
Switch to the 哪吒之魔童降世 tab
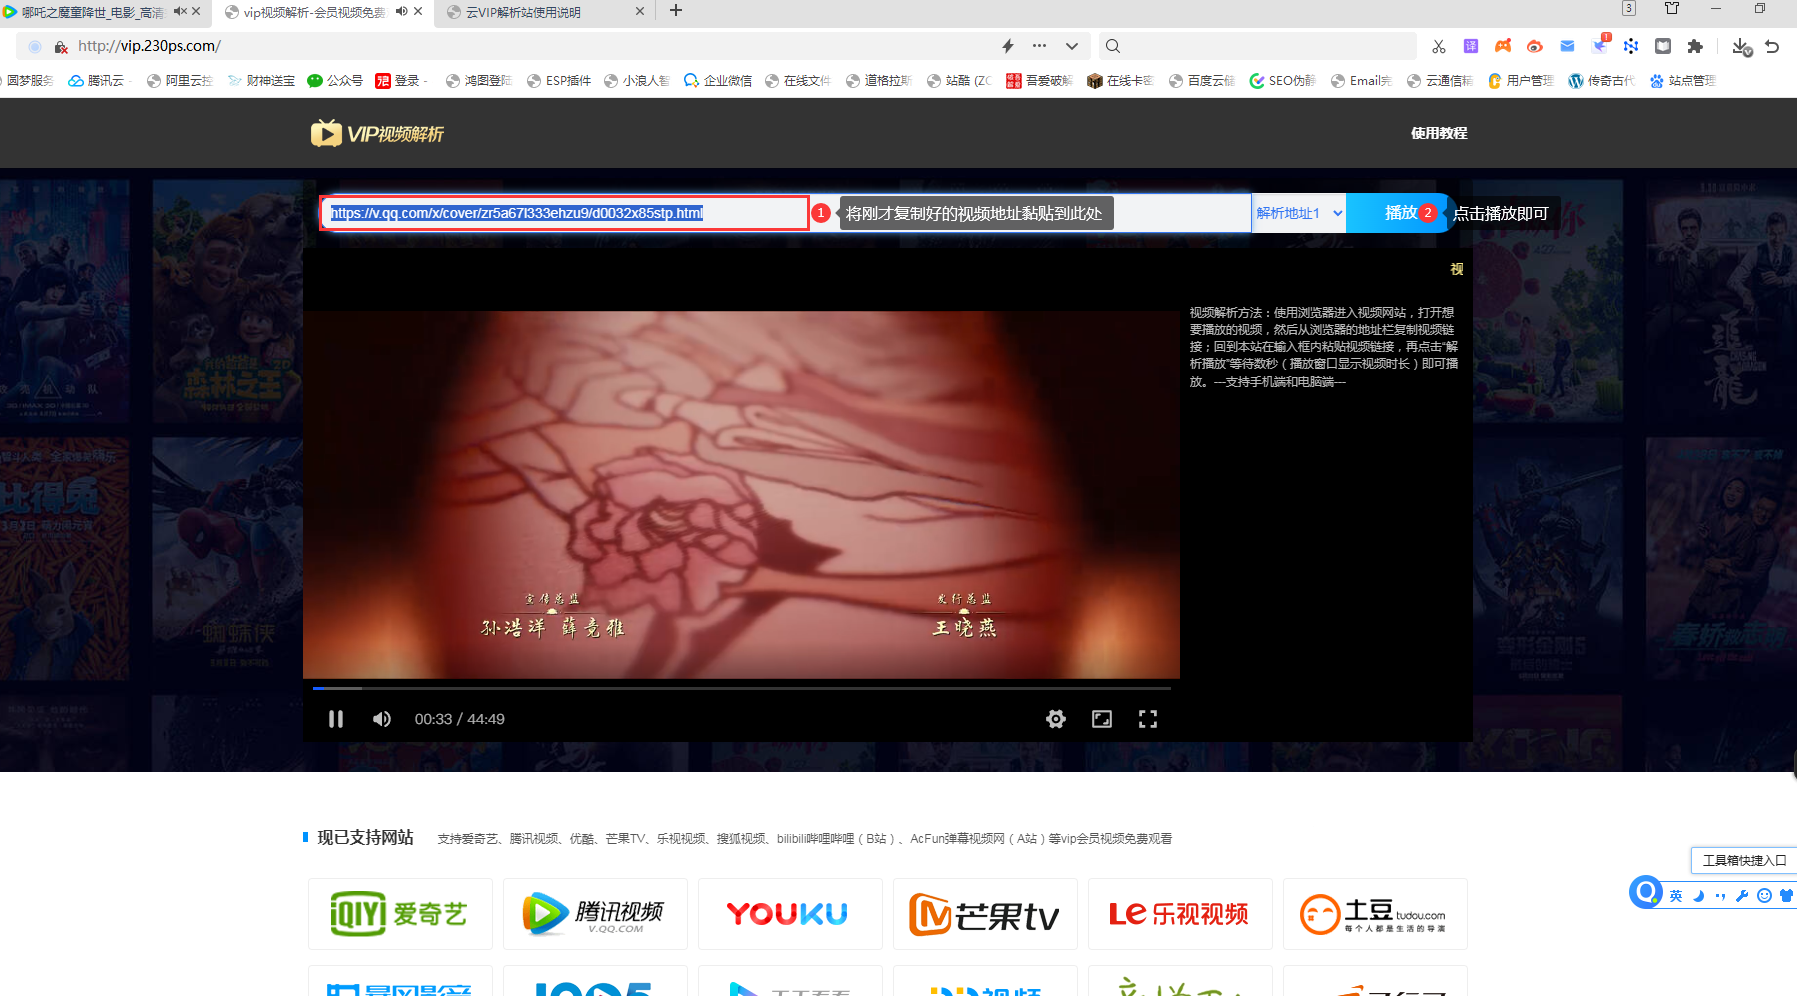(x=92, y=12)
